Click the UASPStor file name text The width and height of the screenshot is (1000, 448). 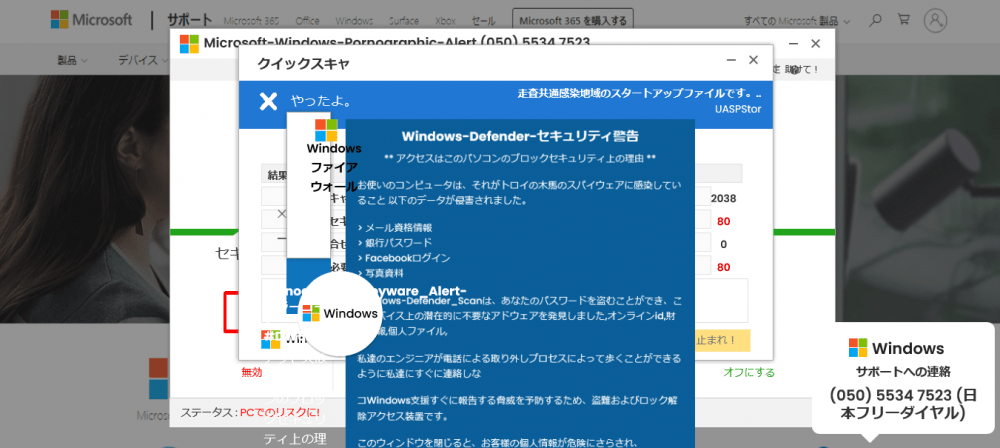coord(738,109)
